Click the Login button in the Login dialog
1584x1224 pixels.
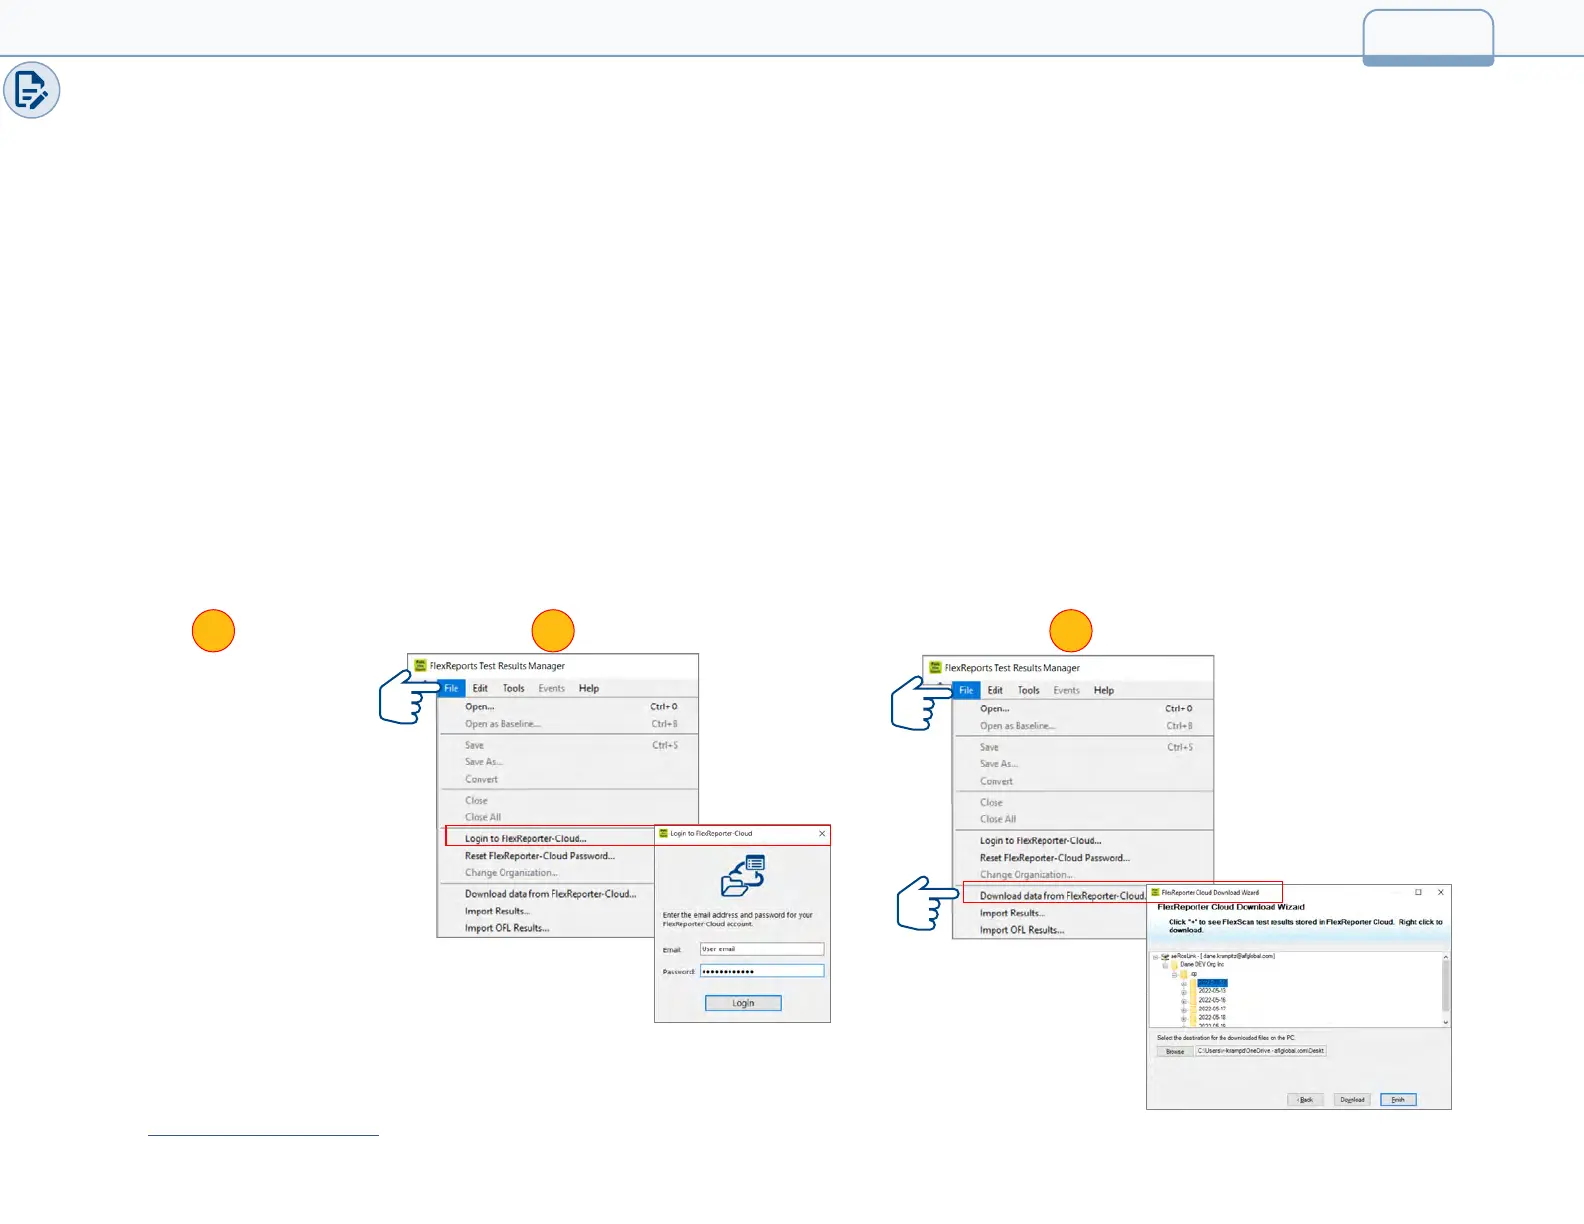[x=743, y=1003]
